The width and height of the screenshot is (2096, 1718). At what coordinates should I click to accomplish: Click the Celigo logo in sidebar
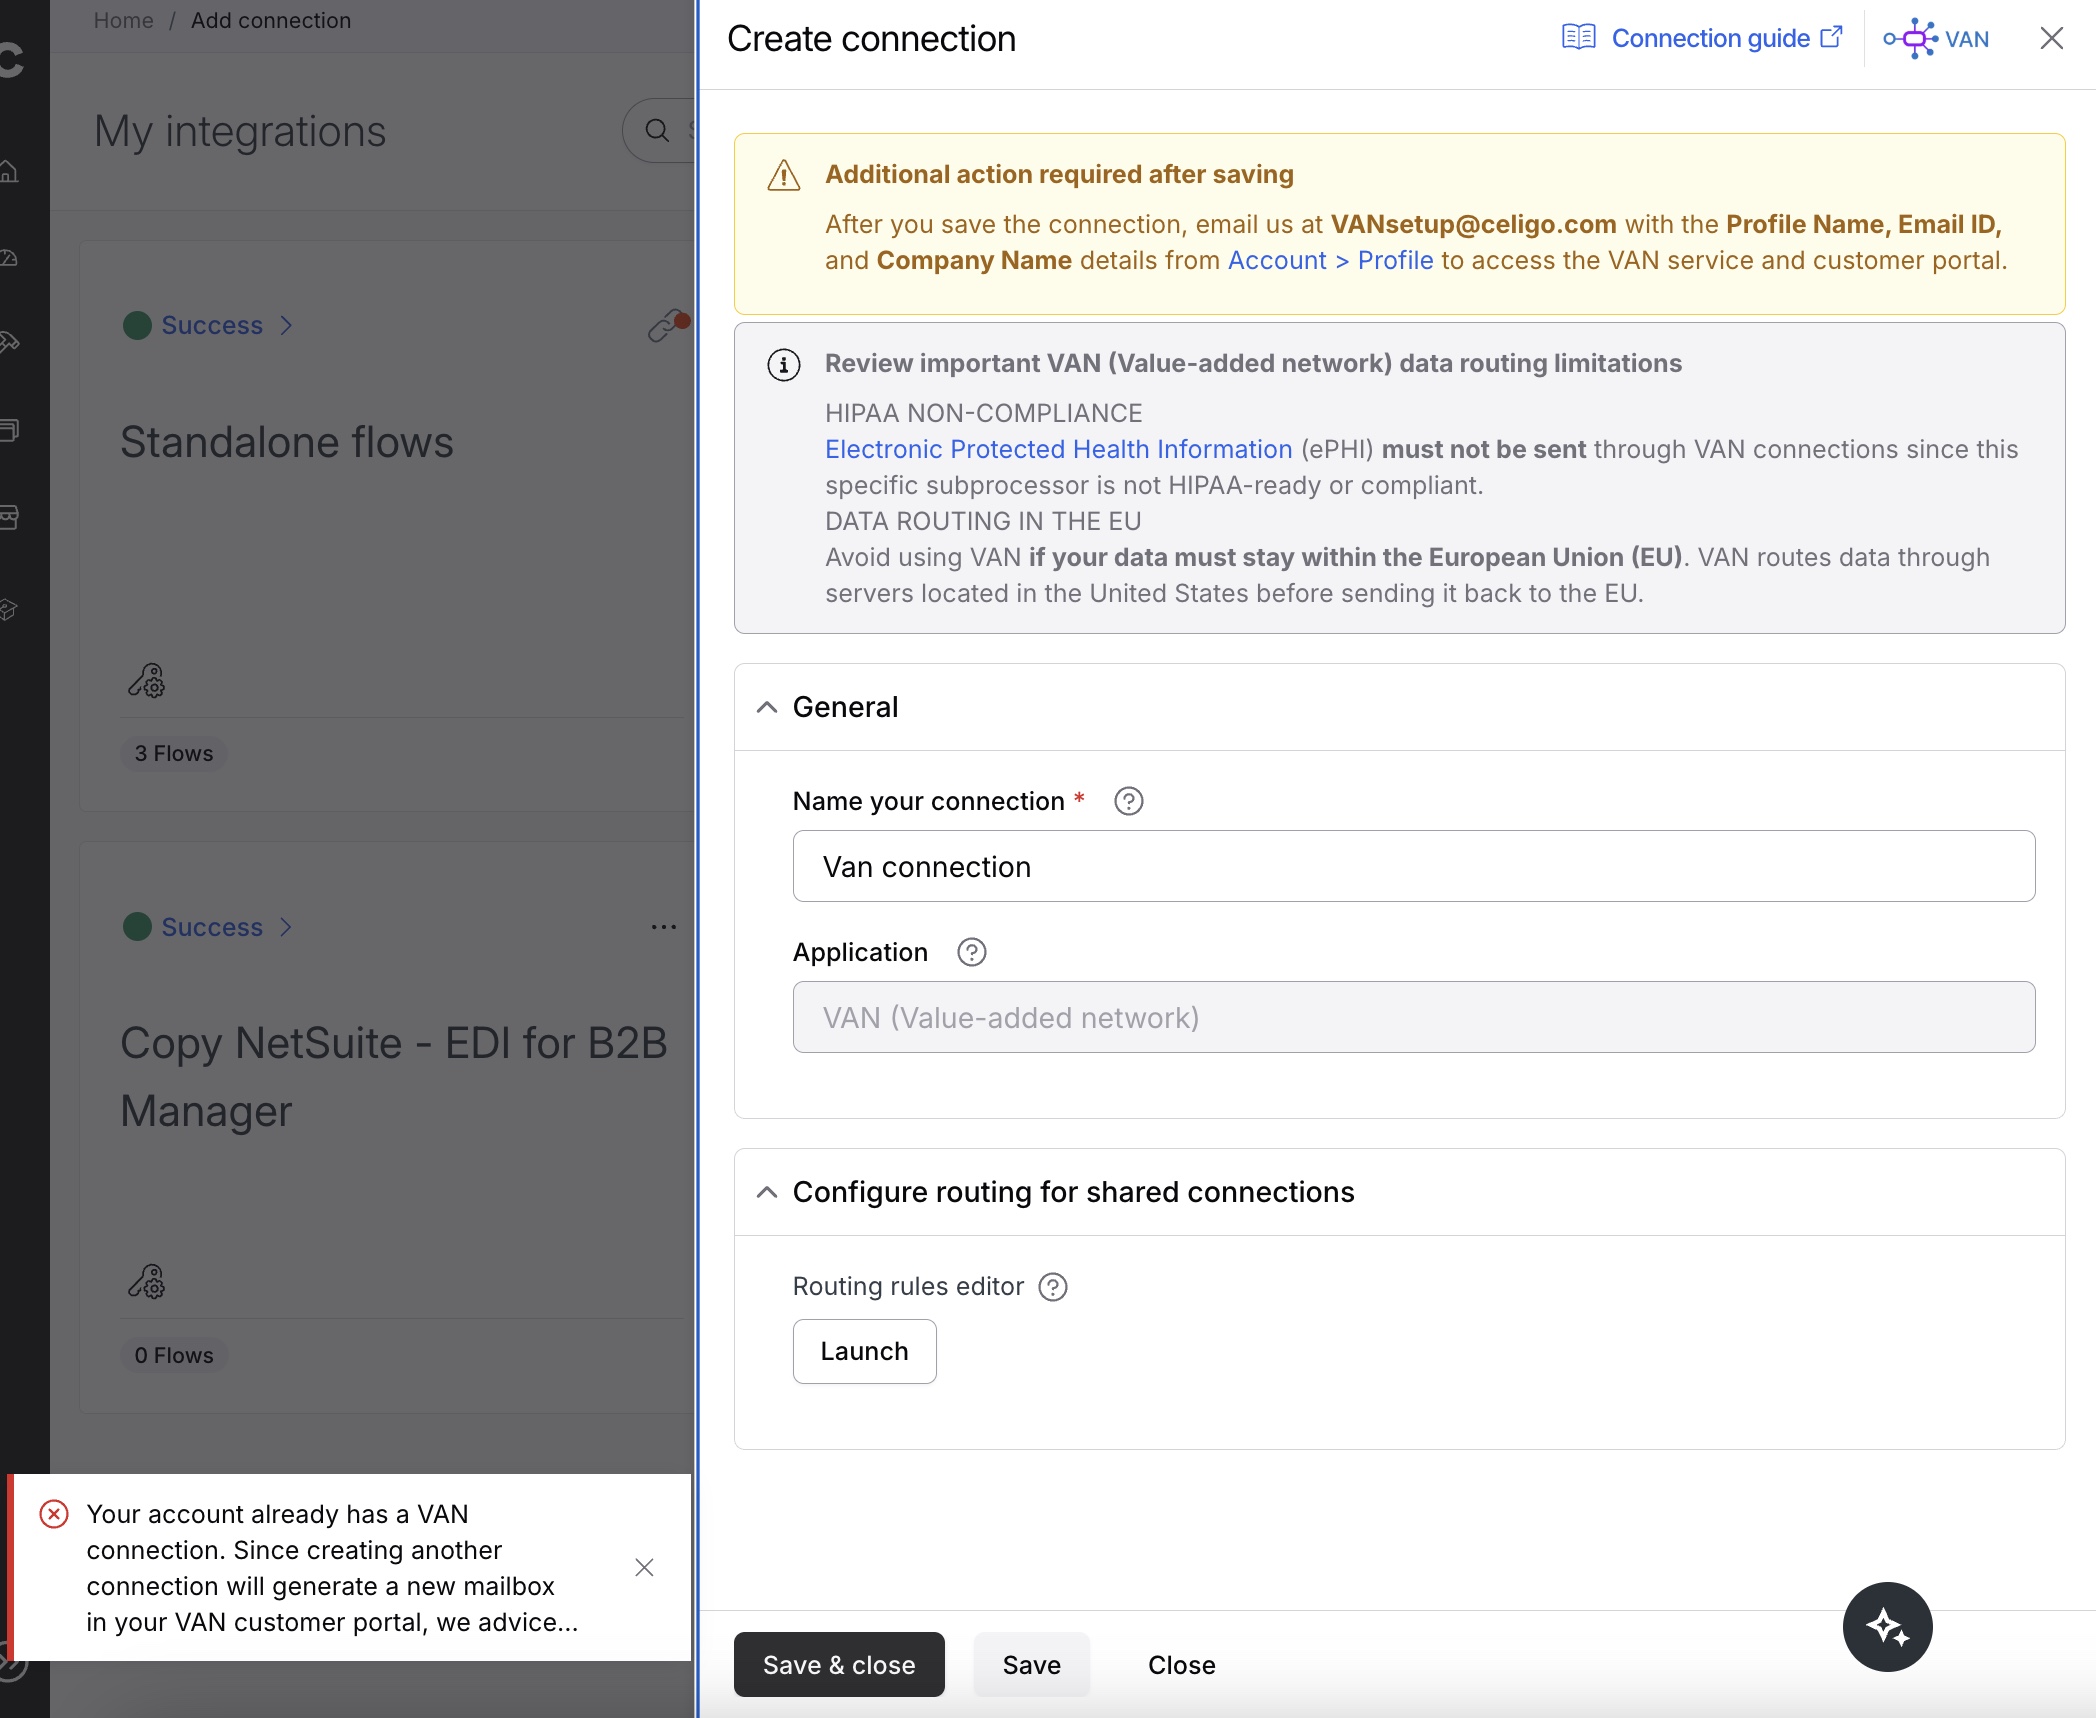point(12,60)
